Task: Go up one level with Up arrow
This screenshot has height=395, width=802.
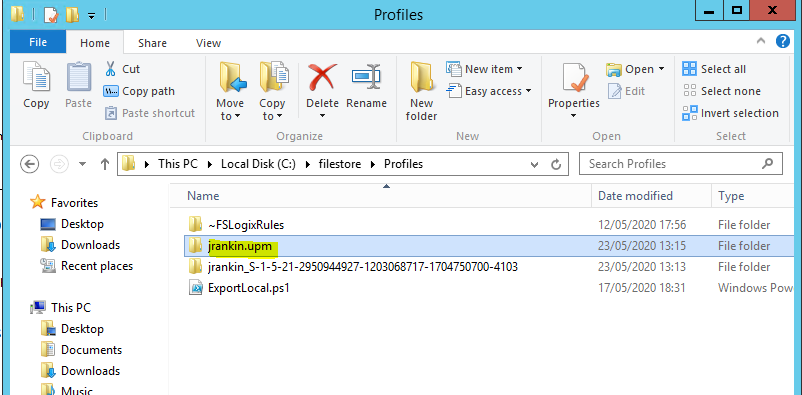Action: [105, 164]
